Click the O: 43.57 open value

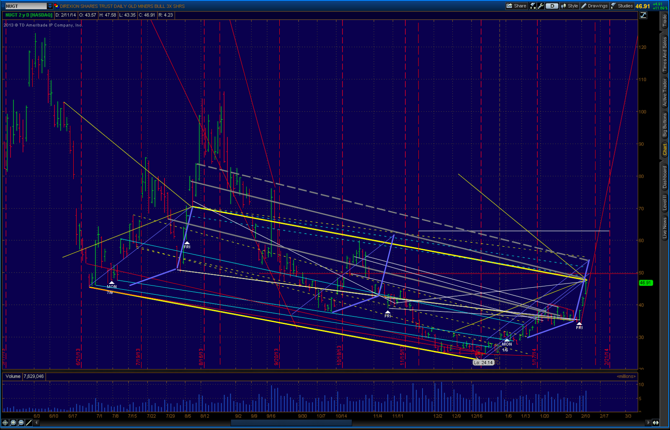[x=88, y=15]
